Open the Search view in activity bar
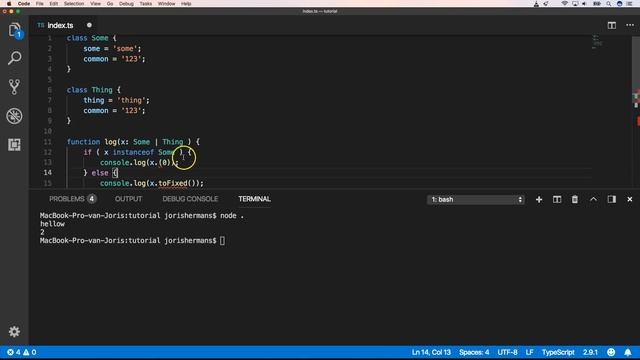 click(14, 58)
